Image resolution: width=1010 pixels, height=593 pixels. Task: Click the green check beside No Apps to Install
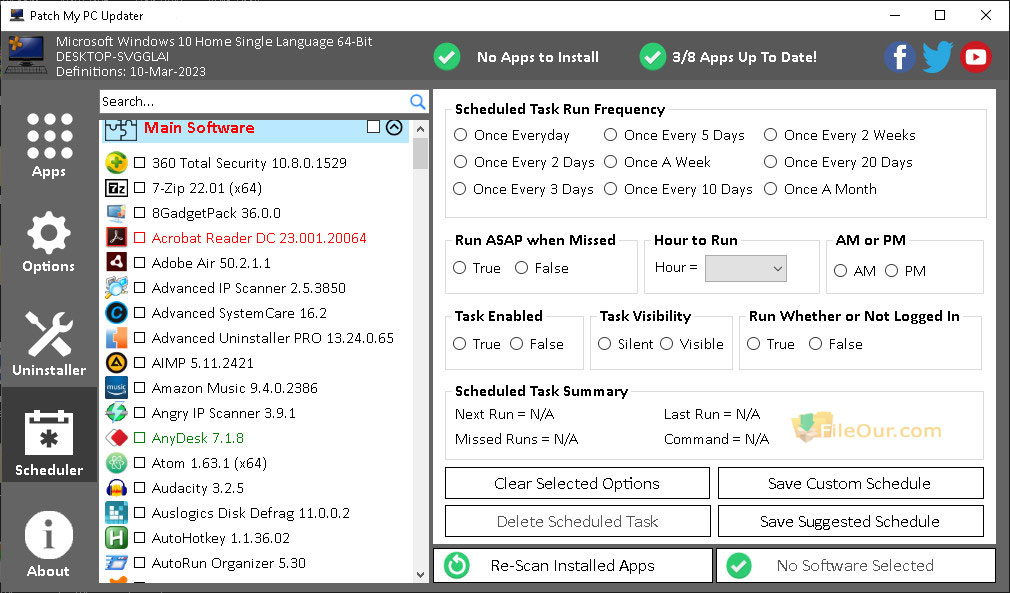446,57
